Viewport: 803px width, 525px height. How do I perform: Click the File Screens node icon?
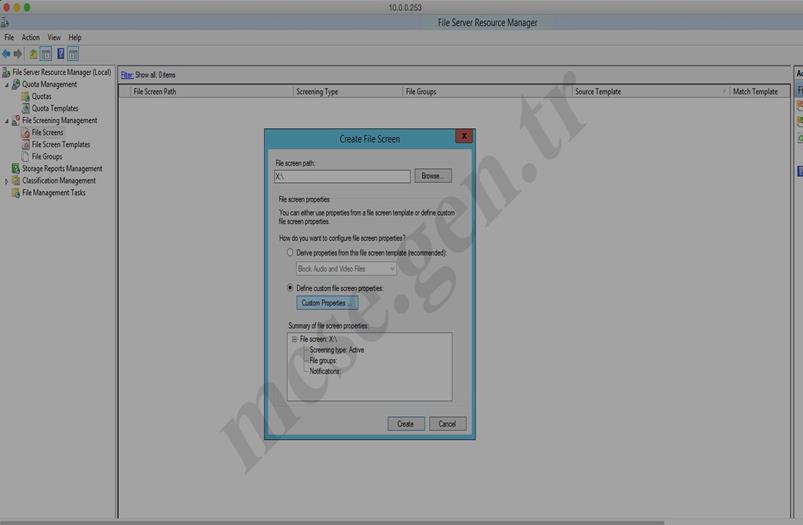pos(26,133)
